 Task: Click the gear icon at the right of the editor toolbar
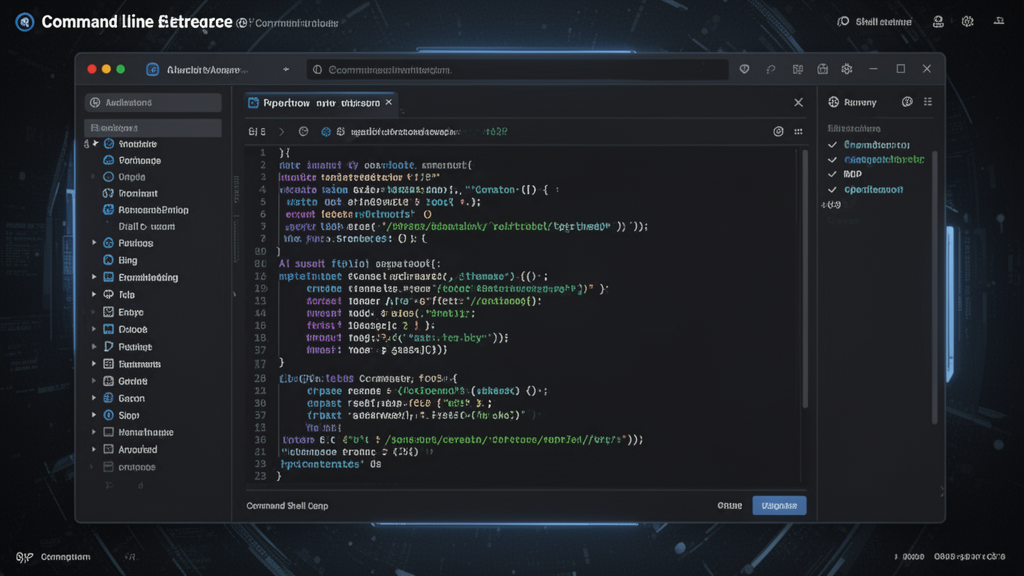777,131
